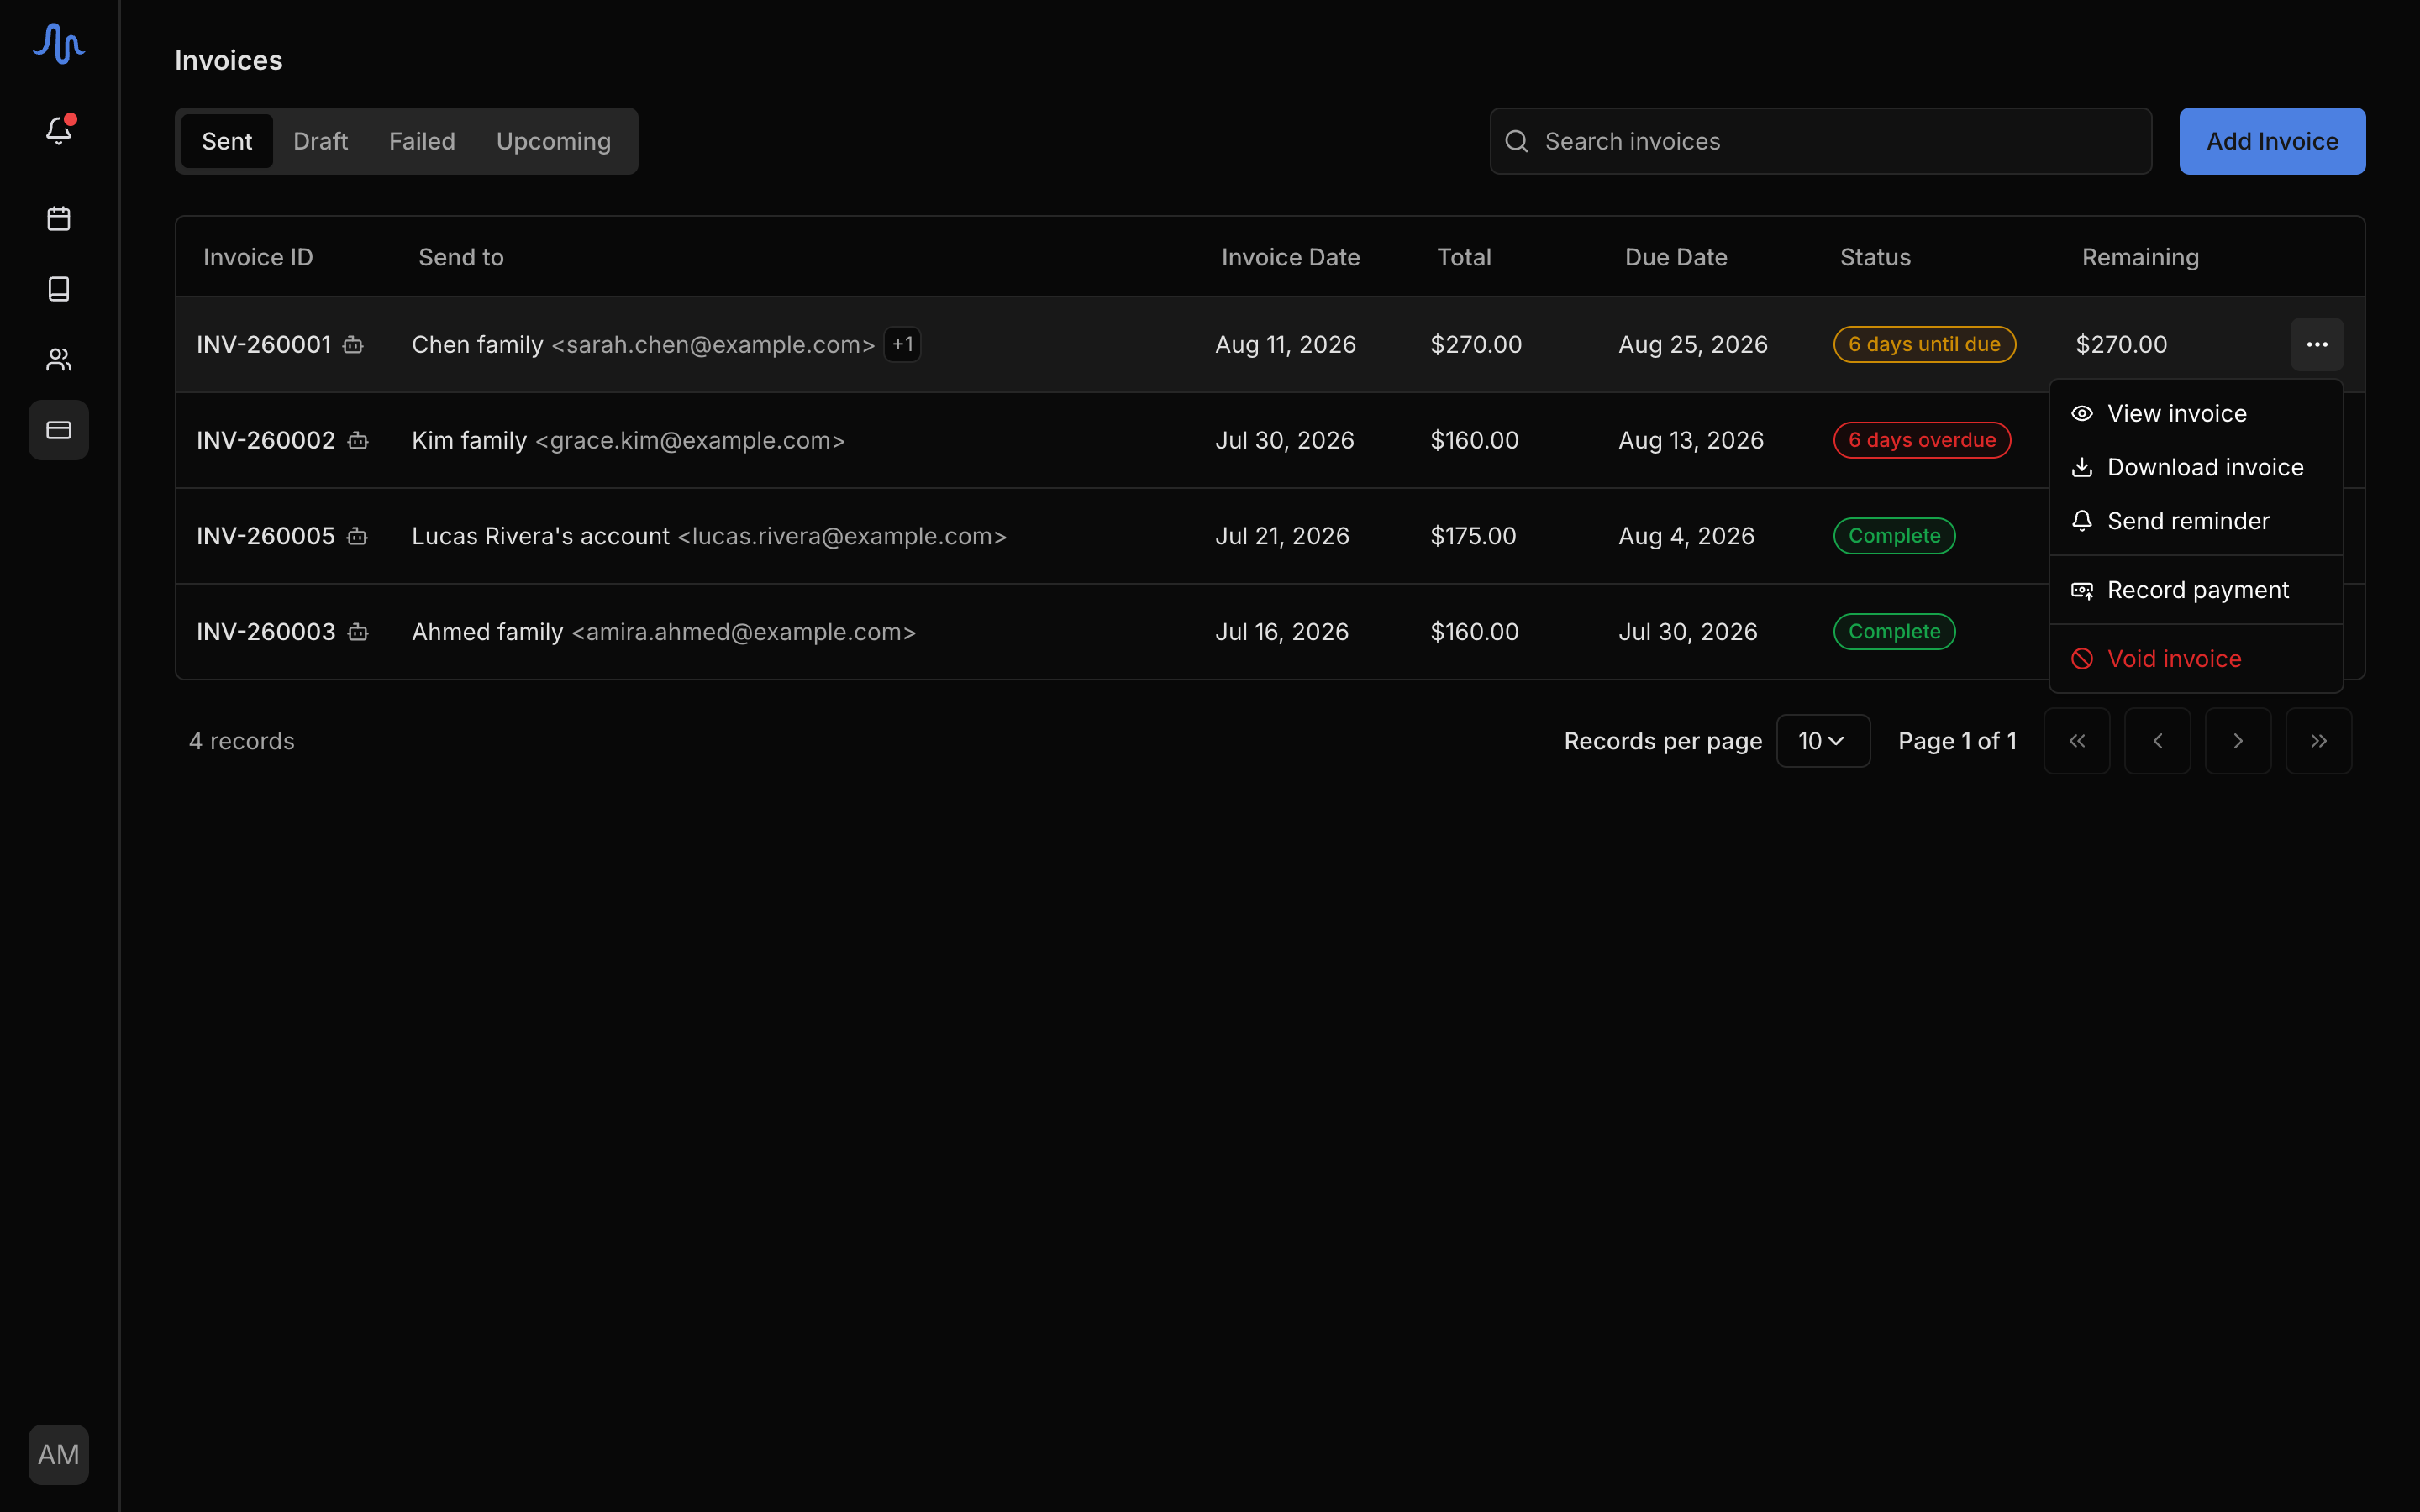Image resolution: width=2420 pixels, height=1512 pixels.
Task: Click the Kim family recipient cell
Action: (628, 440)
